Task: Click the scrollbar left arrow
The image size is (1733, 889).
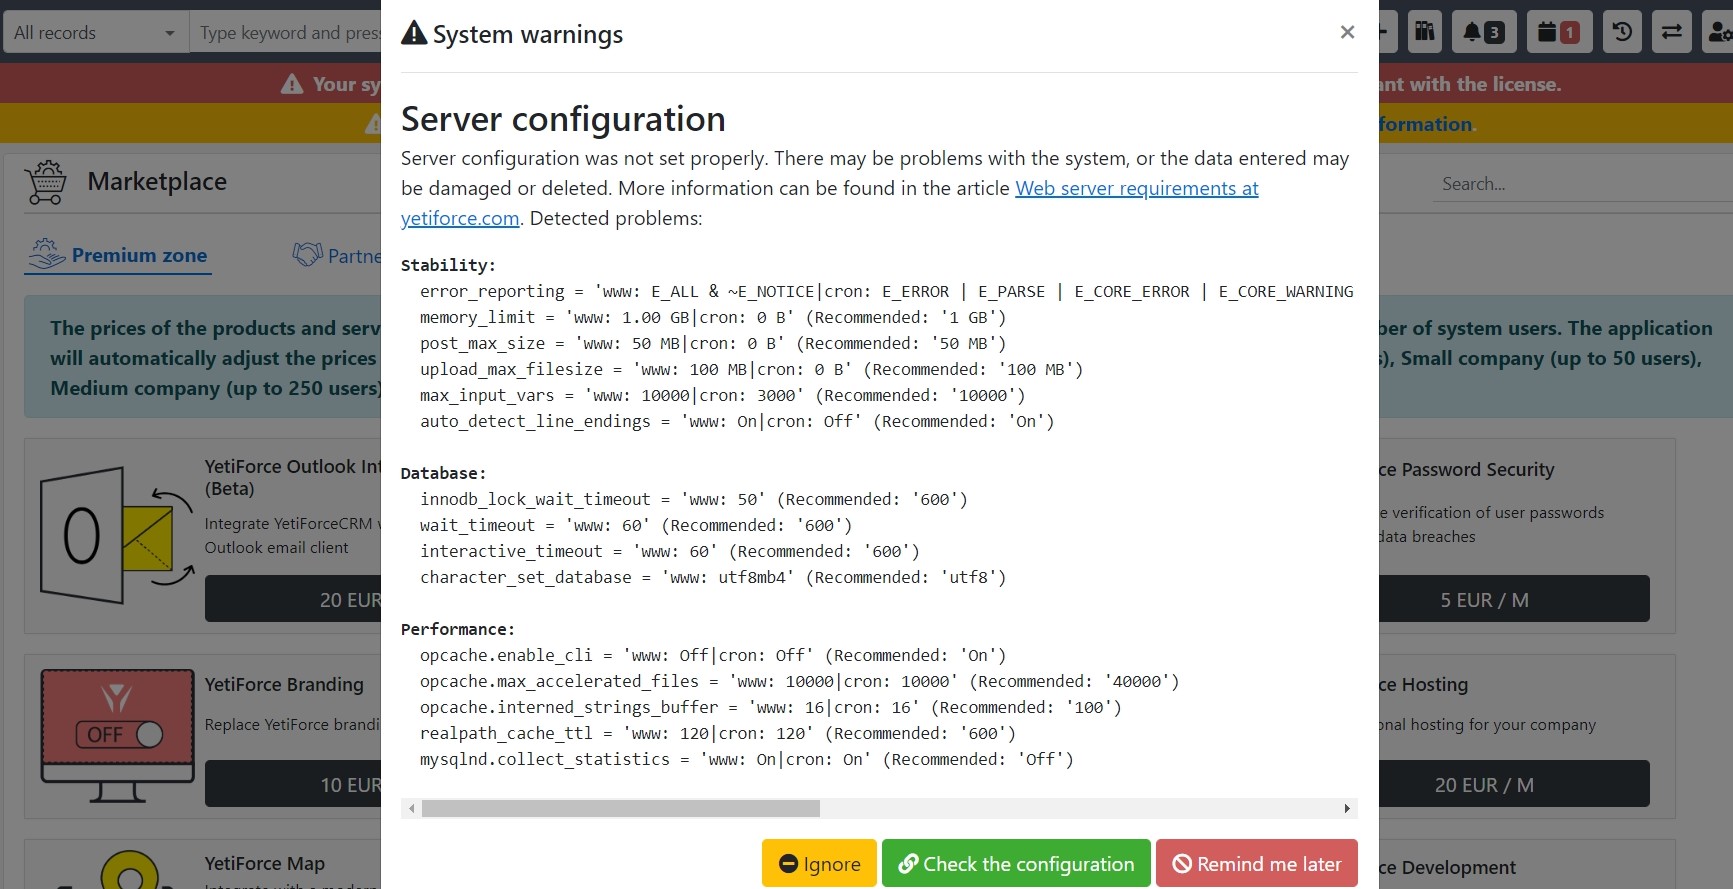Action: pyautogui.click(x=411, y=808)
